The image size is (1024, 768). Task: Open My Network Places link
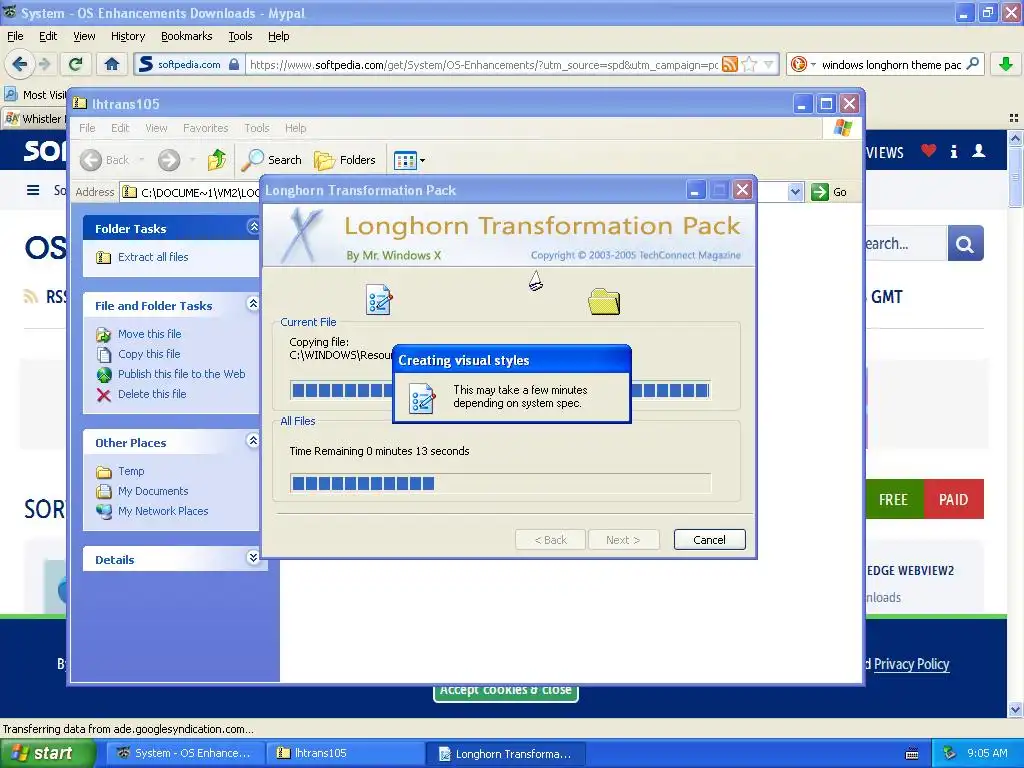tap(163, 511)
